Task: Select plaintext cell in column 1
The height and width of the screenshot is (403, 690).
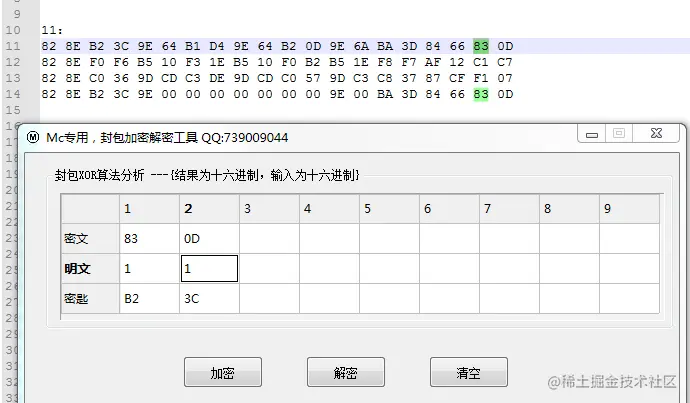Action: 149,268
